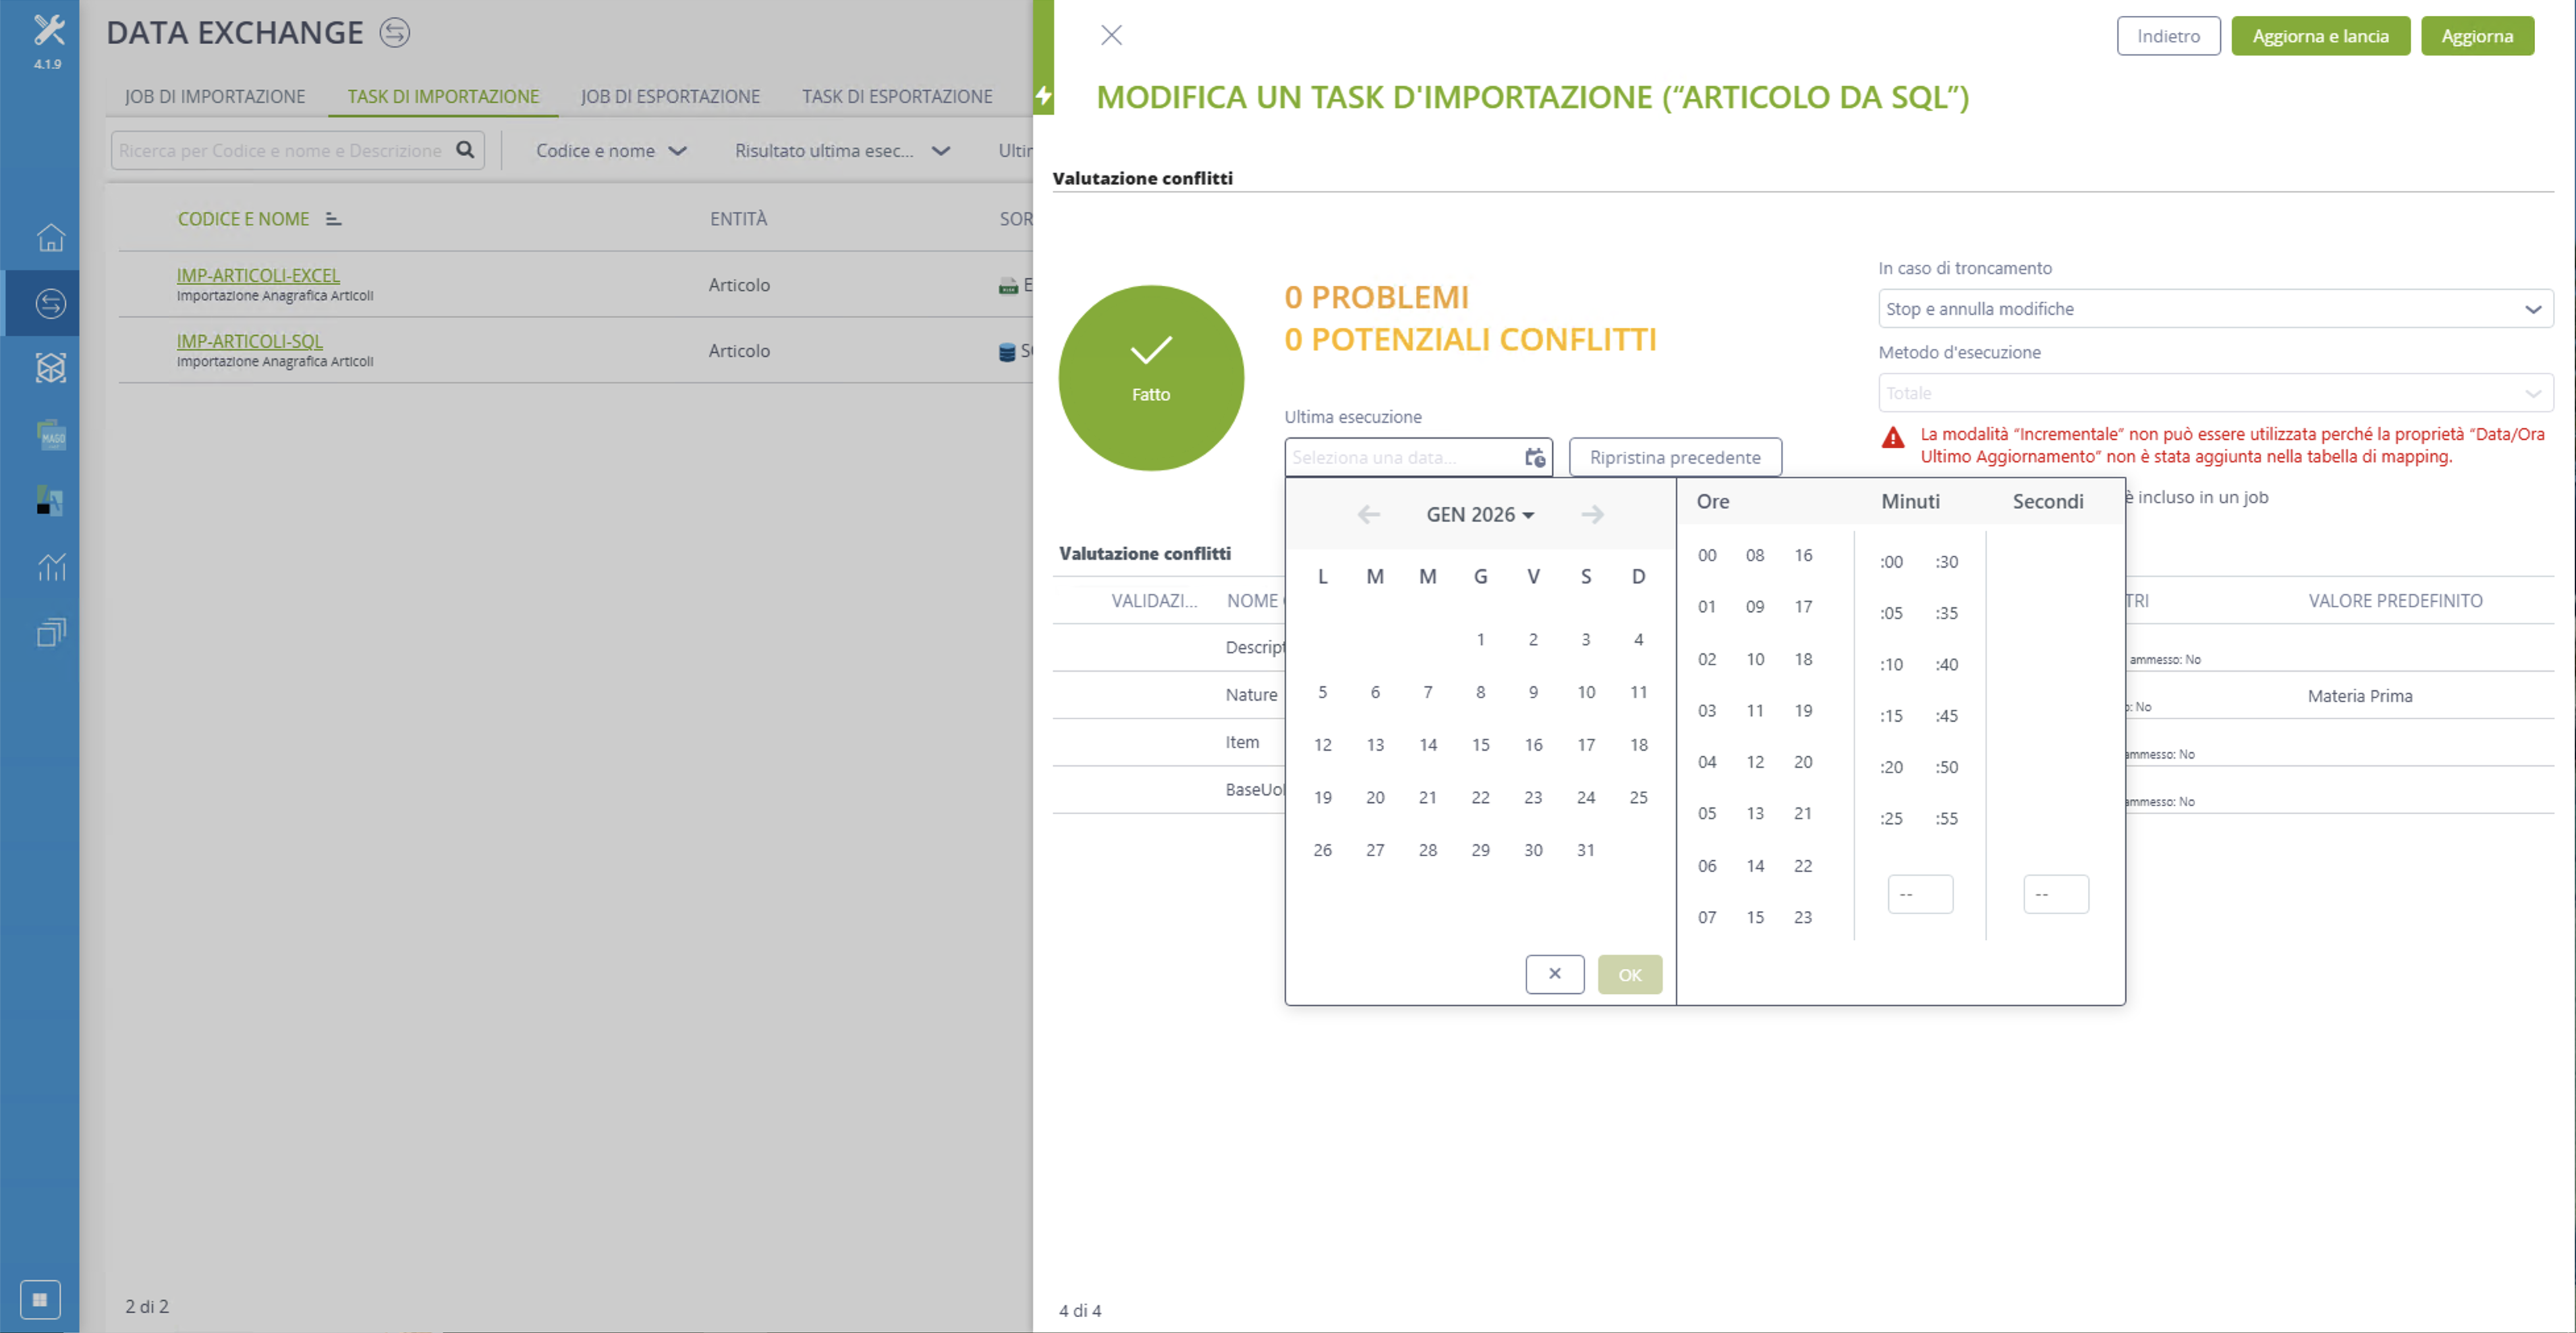Open IMP-ARTICOLI-EXCEL link
The width and height of the screenshot is (2576, 1333).
click(258, 275)
